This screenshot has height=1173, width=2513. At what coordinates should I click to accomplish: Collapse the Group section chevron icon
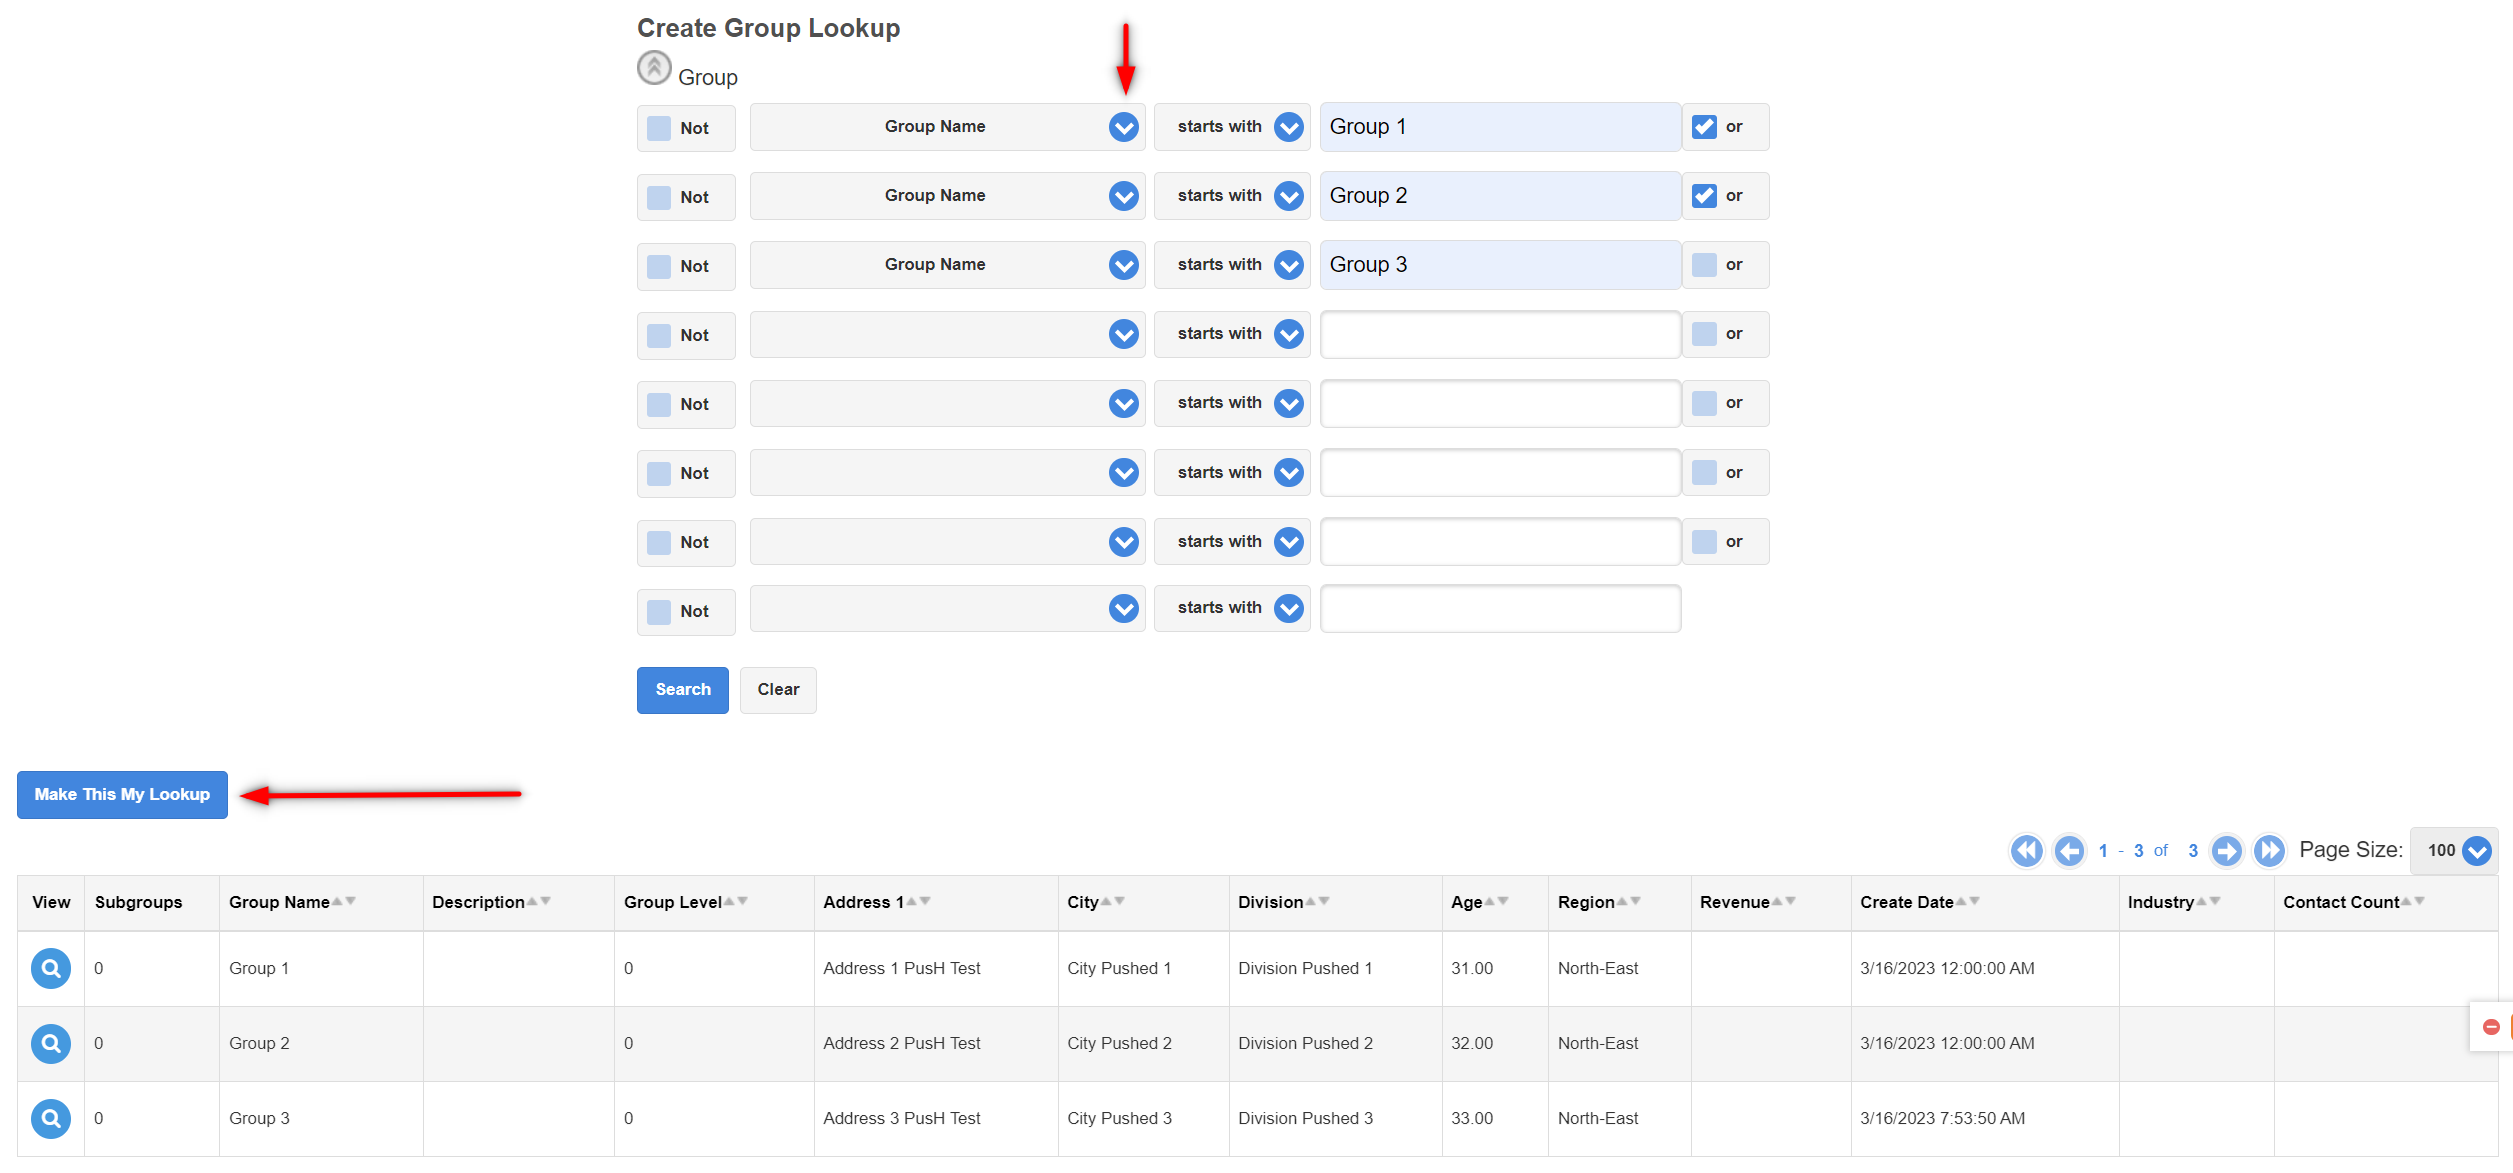[654, 68]
